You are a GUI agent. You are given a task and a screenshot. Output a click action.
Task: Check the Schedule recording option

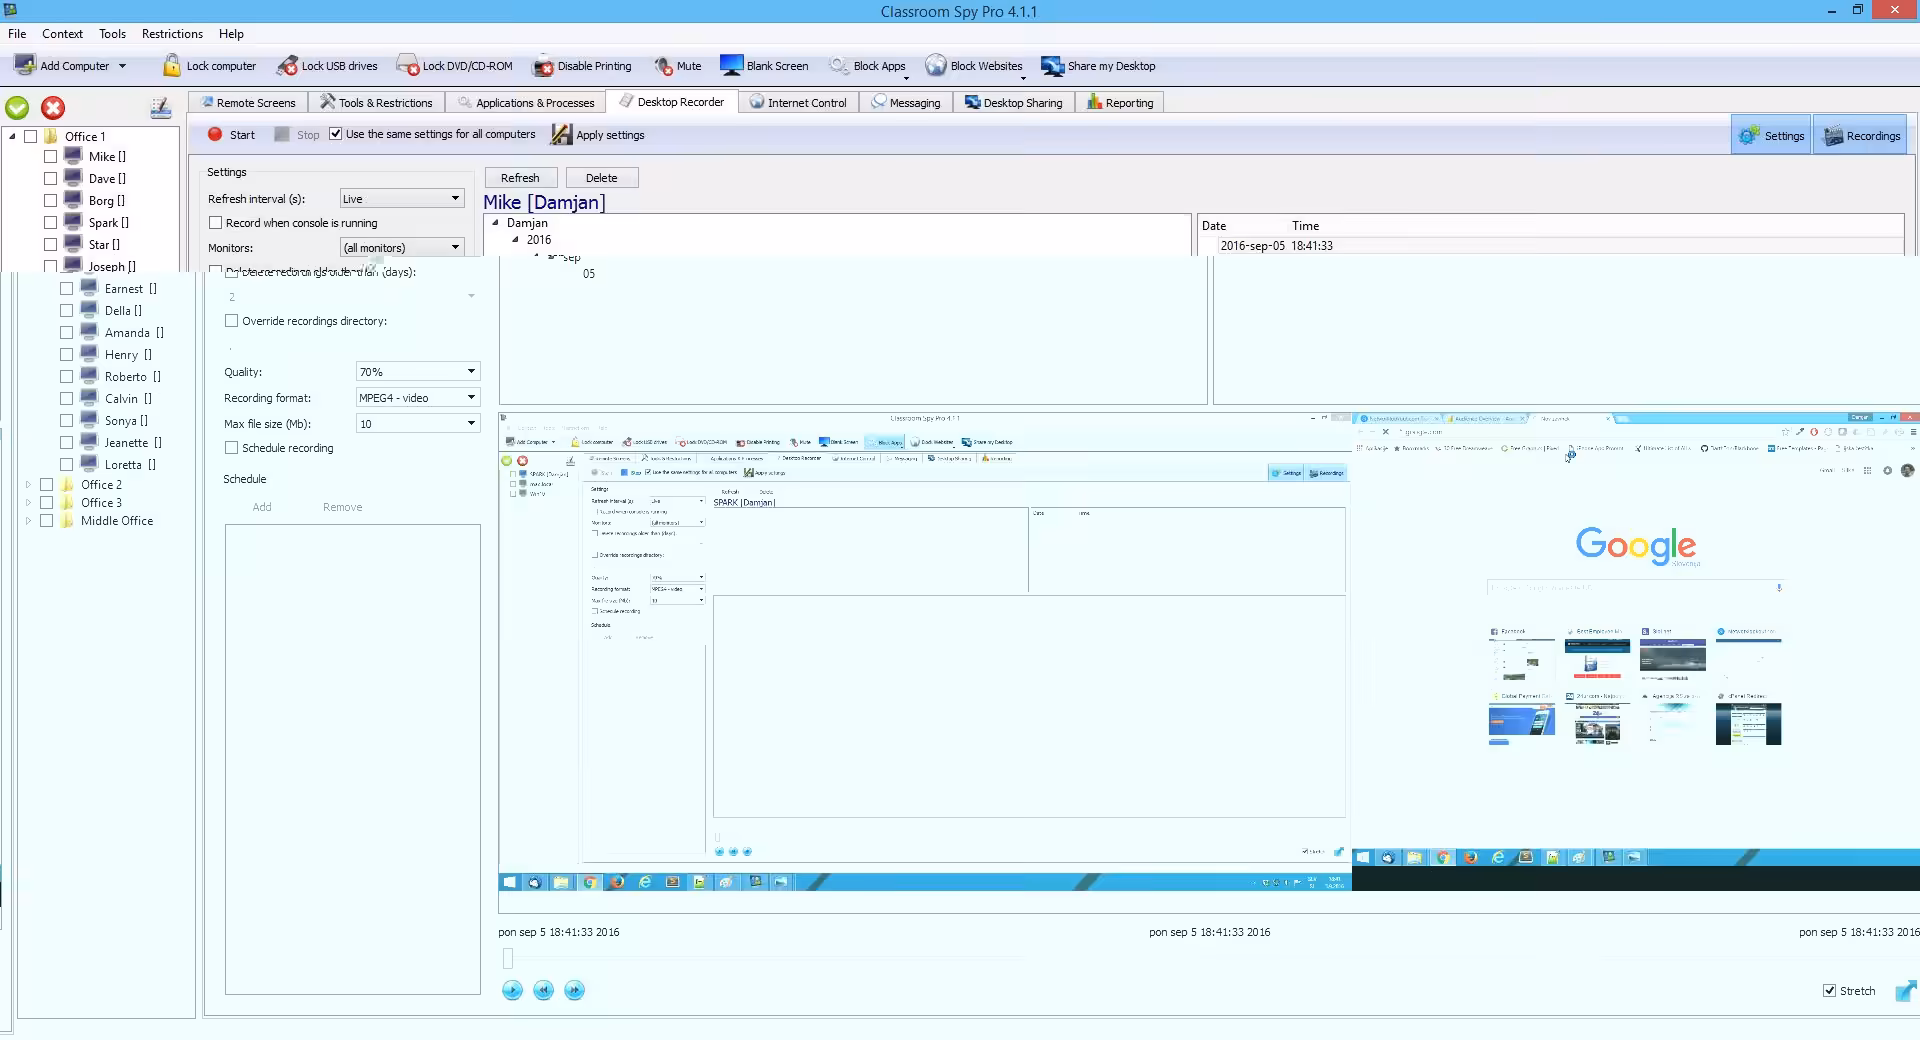click(x=232, y=448)
